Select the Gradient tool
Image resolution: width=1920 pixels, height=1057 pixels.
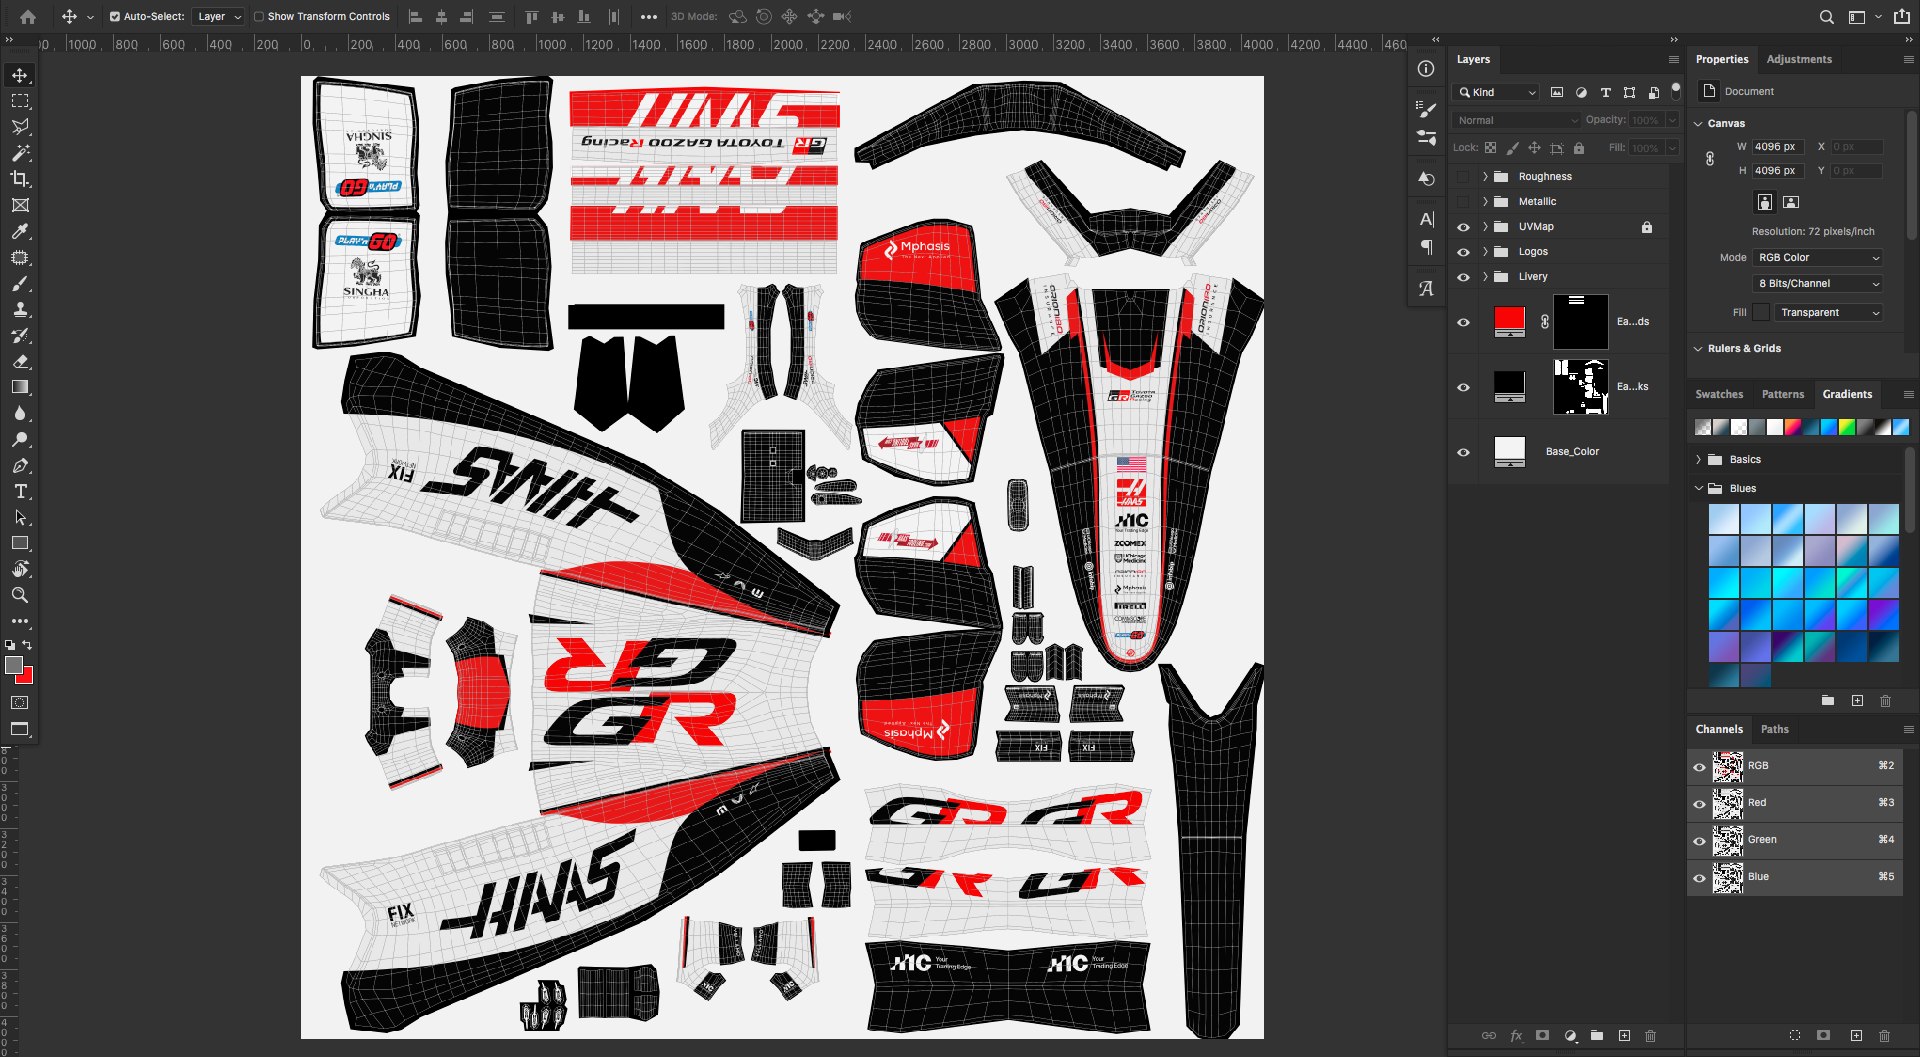coord(20,387)
